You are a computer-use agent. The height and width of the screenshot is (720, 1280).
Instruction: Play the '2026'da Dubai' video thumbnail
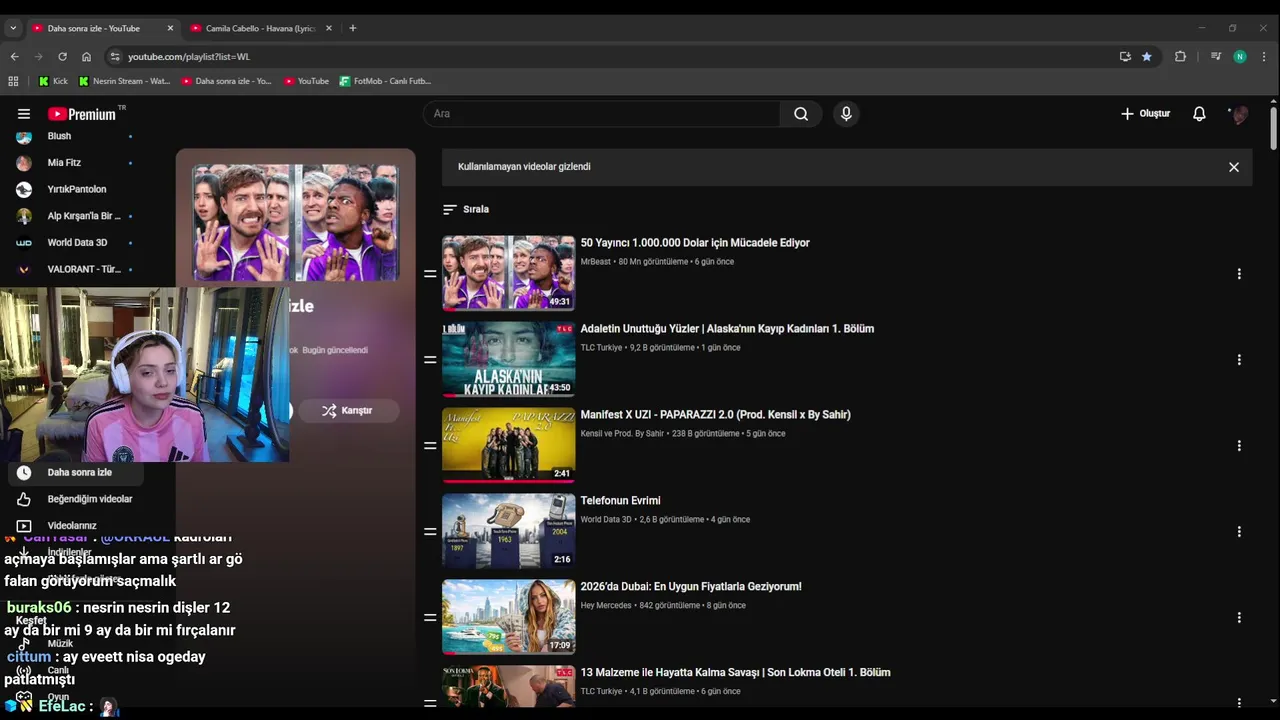pos(508,617)
